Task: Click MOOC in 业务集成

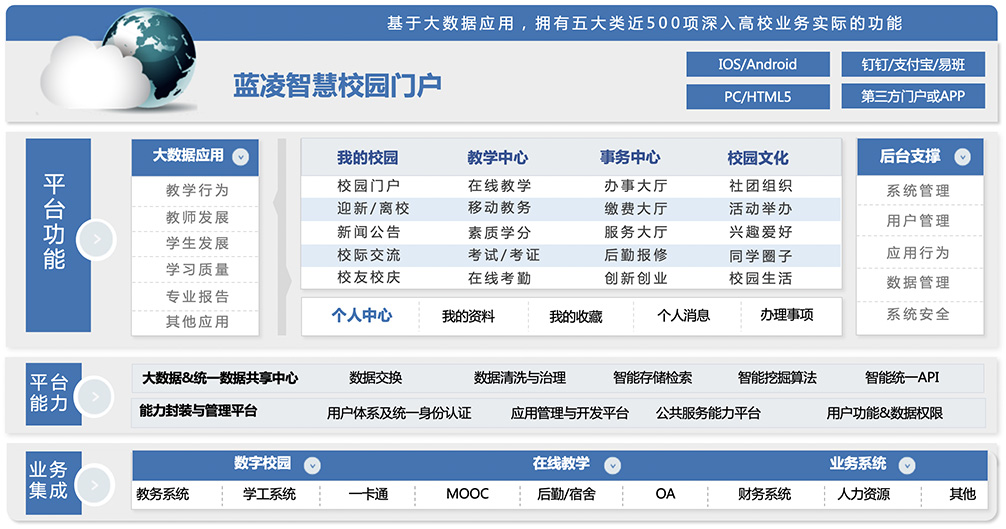Action: 467,494
